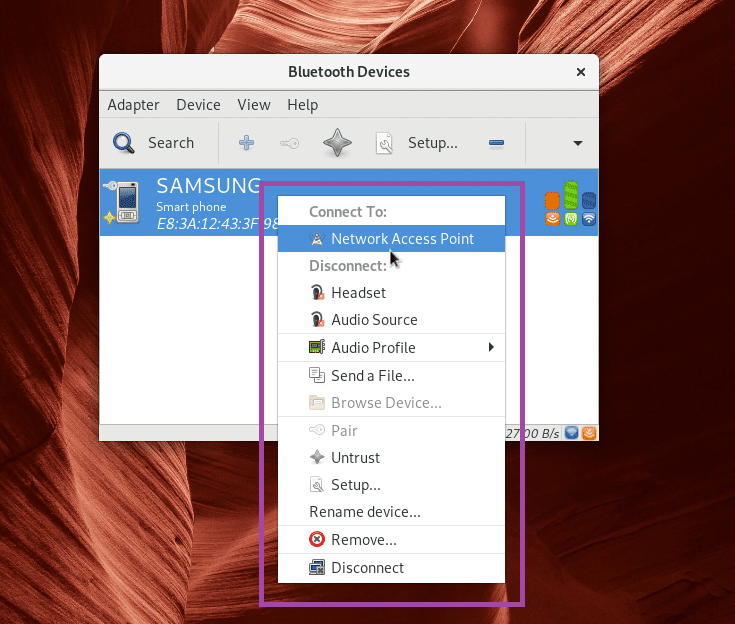Open the toolbar overflow dropdown arrow

pyautogui.click(x=578, y=143)
